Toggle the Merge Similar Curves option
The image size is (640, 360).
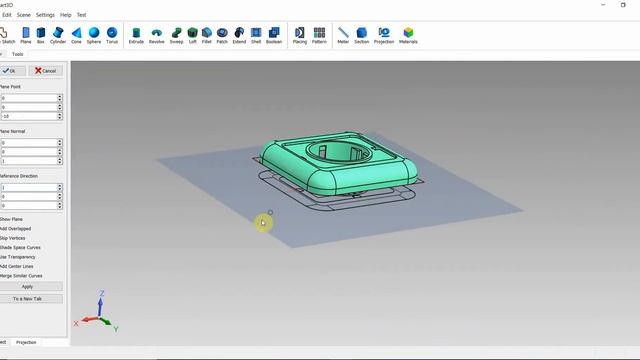(x=21, y=276)
